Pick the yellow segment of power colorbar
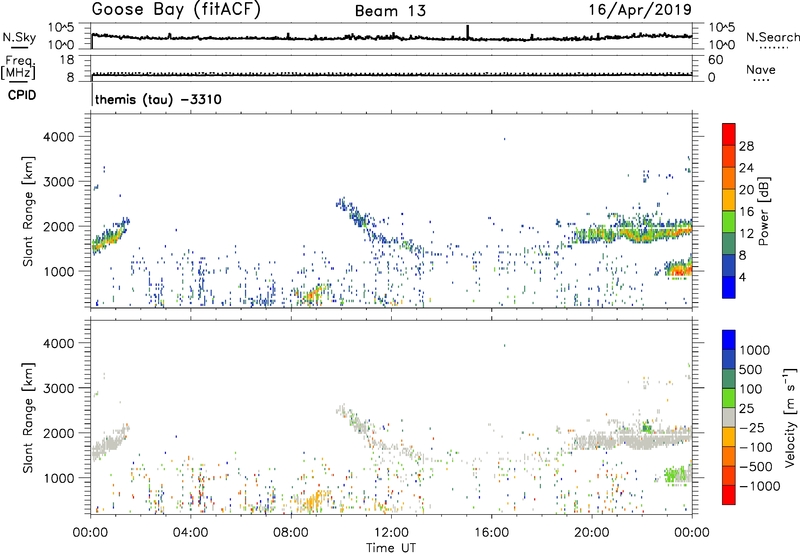Viewport: 800px width, 554px height. point(729,200)
